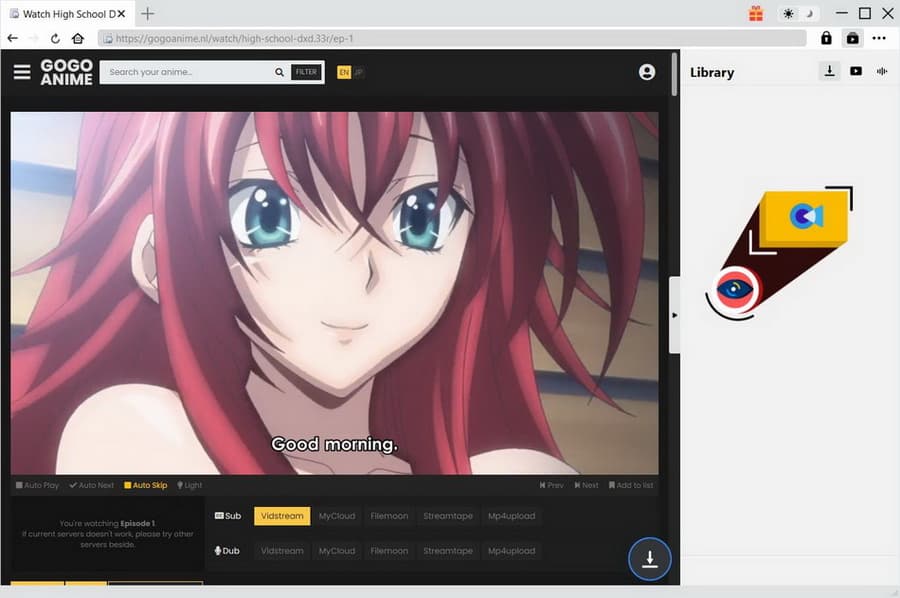Toggle the Auto Play option
Screen dimensions: 900x598
pos(37,485)
